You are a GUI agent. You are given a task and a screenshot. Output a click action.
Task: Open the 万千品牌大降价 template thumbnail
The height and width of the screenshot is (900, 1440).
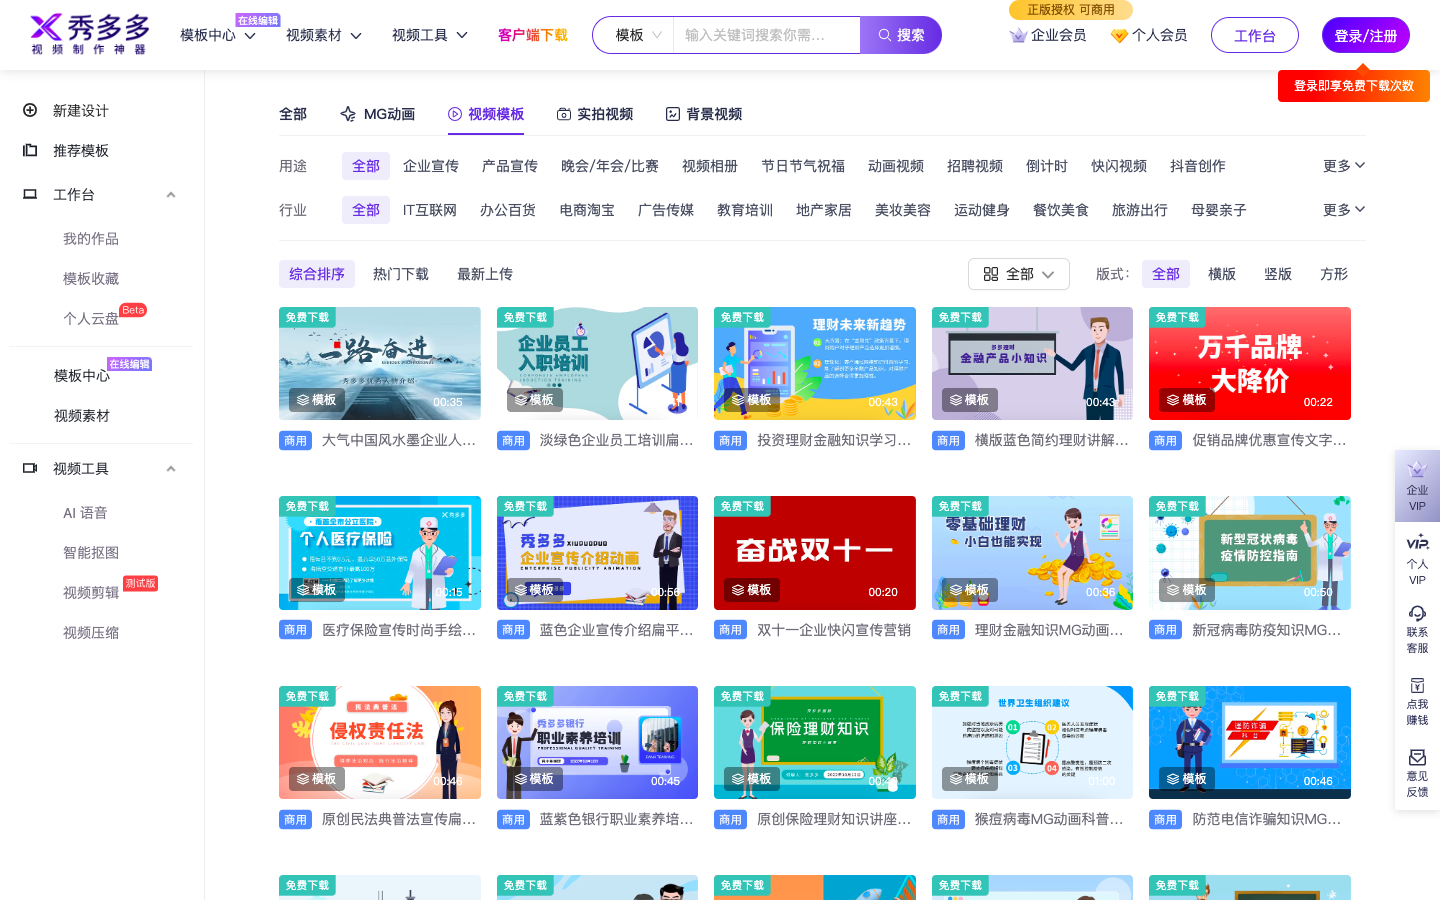1249,363
